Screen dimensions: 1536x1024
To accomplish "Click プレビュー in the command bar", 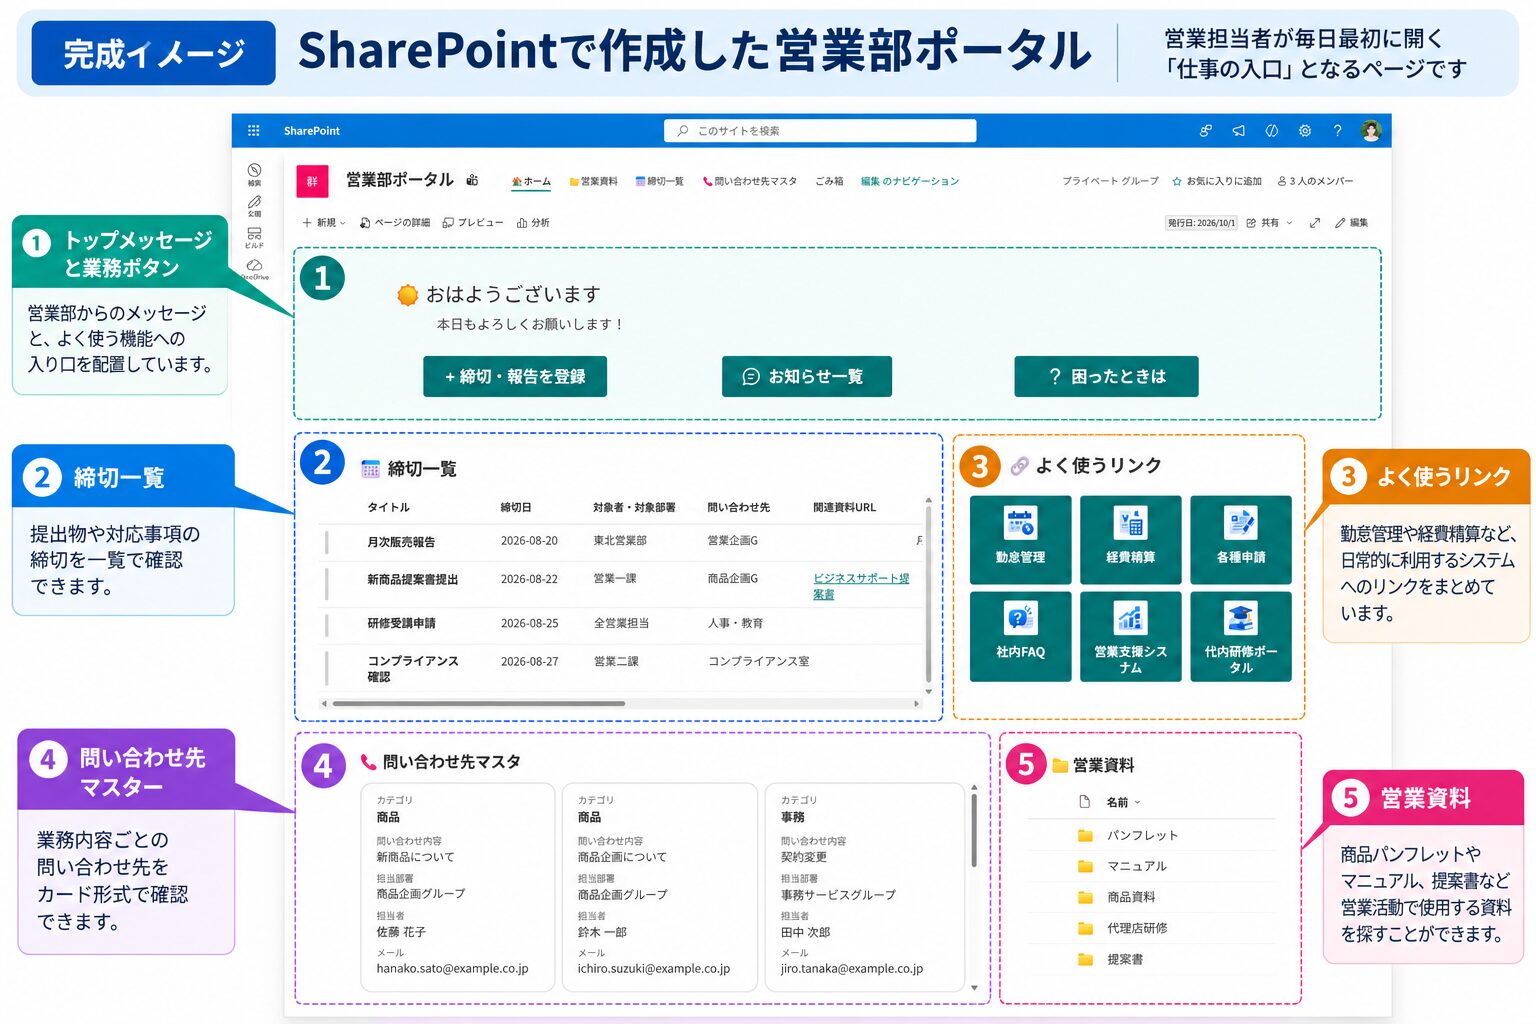I will point(473,223).
